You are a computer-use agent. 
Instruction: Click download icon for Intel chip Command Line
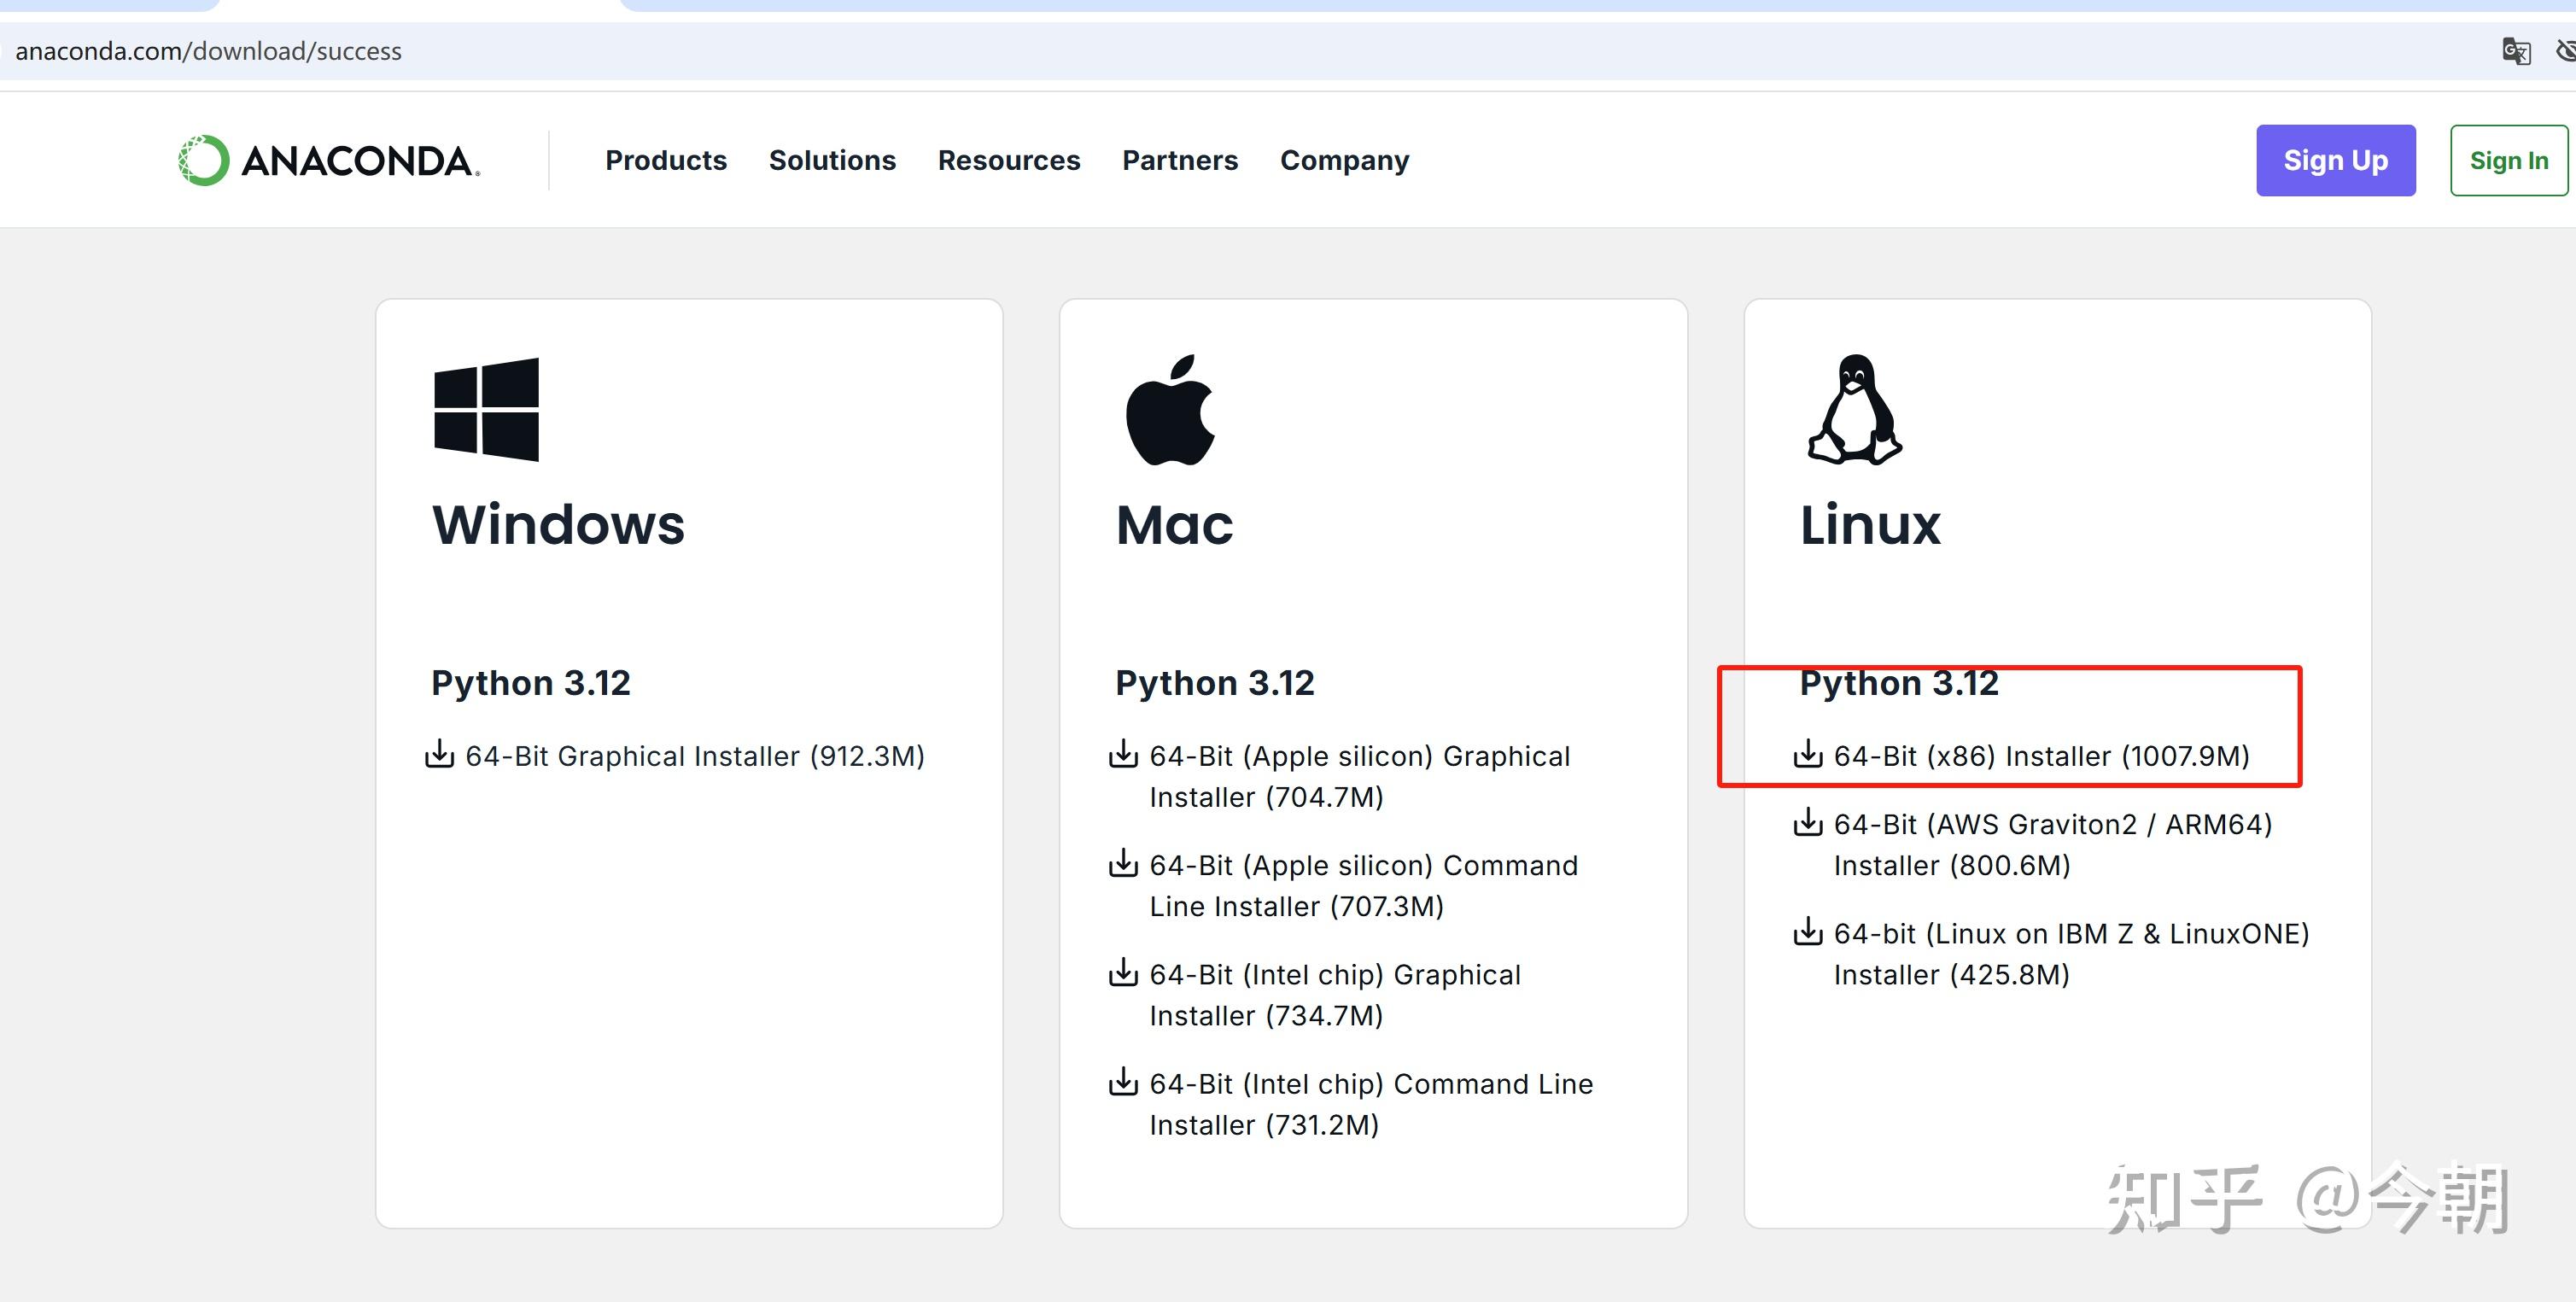click(1123, 1081)
